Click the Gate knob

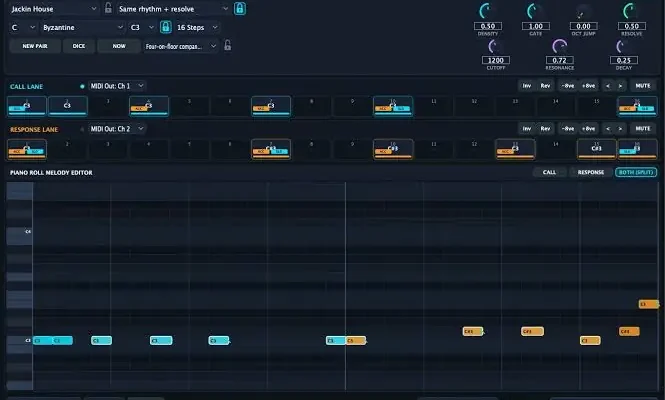coord(535,11)
